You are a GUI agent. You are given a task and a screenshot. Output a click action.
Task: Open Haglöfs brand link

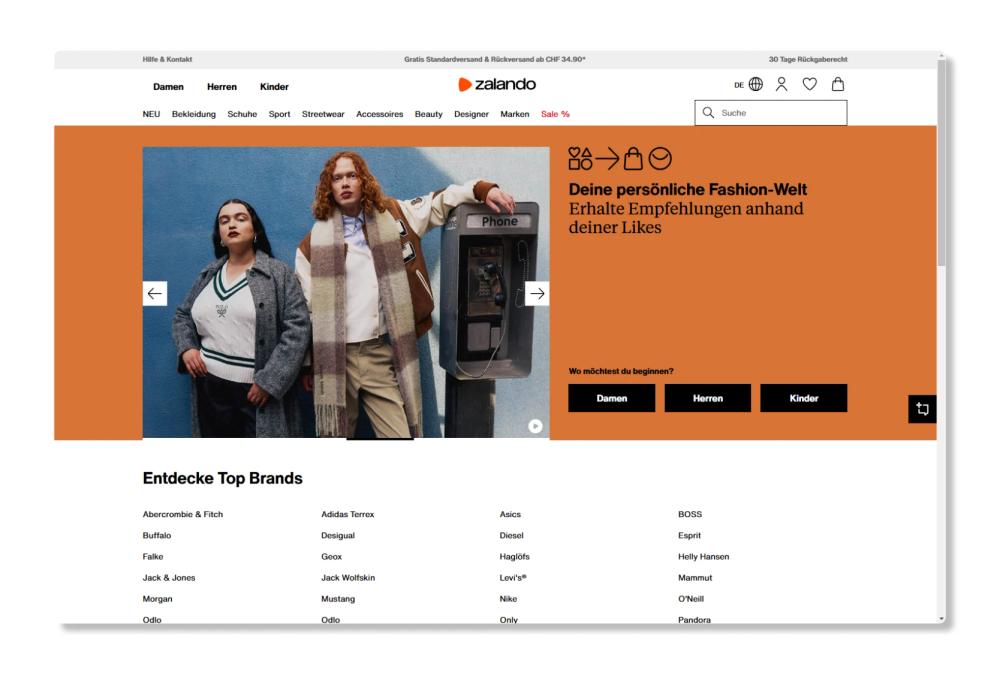515,556
